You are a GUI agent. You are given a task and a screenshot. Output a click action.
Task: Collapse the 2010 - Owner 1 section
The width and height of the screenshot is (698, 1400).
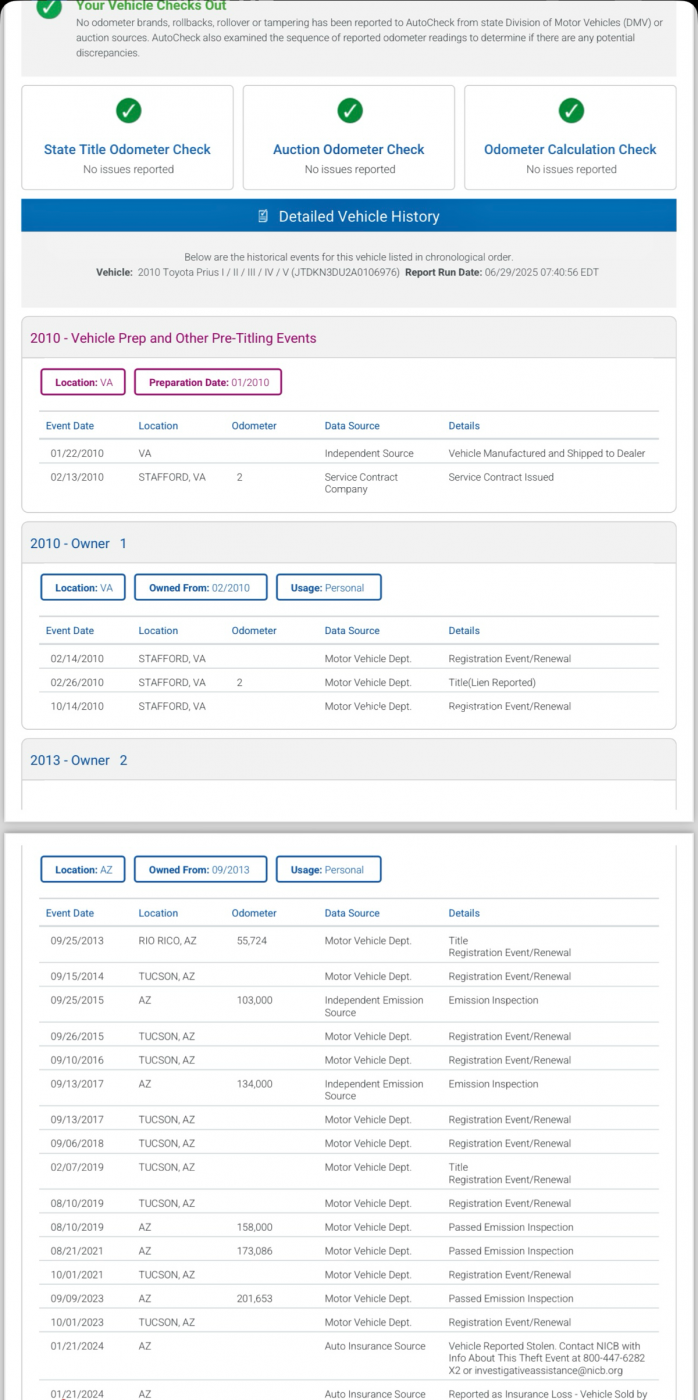(348, 543)
